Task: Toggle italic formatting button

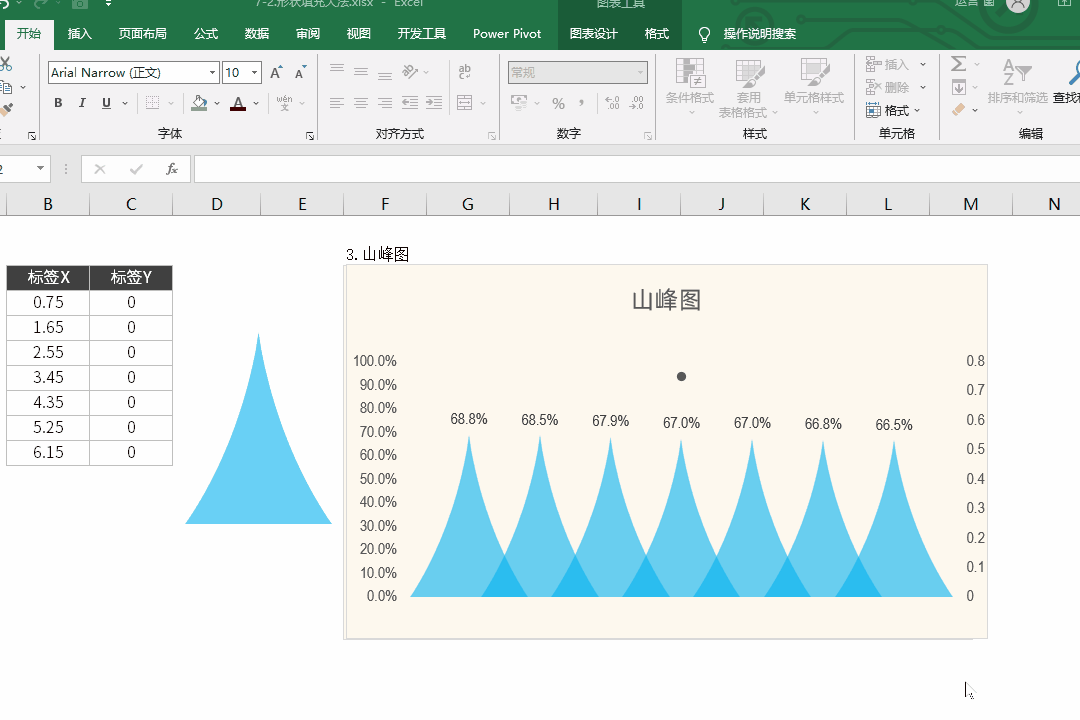Action: tap(81, 103)
